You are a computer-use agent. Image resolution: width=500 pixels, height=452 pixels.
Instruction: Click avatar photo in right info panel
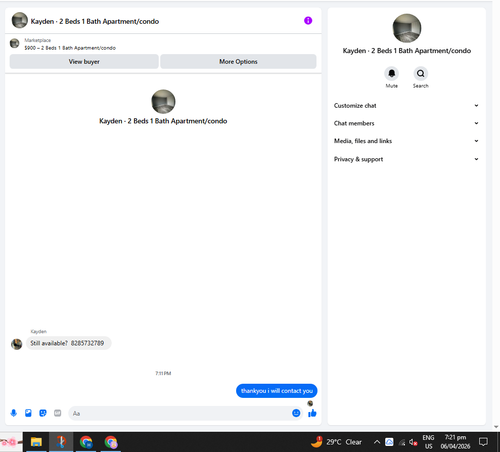(407, 28)
